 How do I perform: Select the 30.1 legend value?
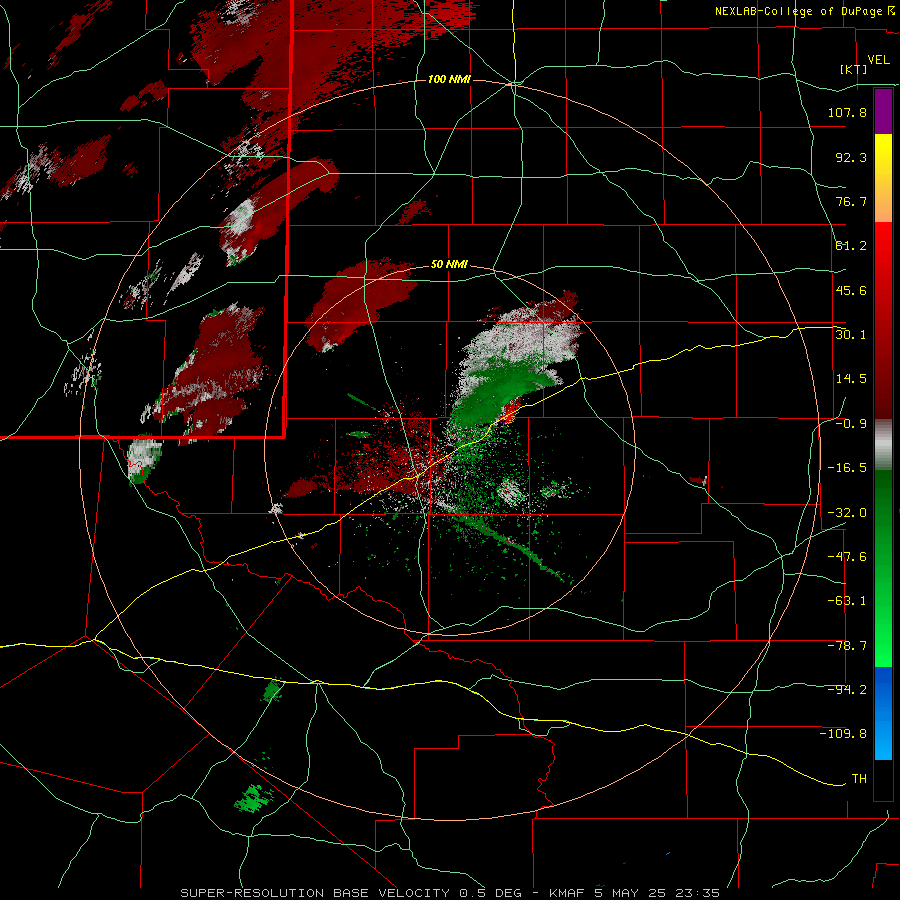851,335
